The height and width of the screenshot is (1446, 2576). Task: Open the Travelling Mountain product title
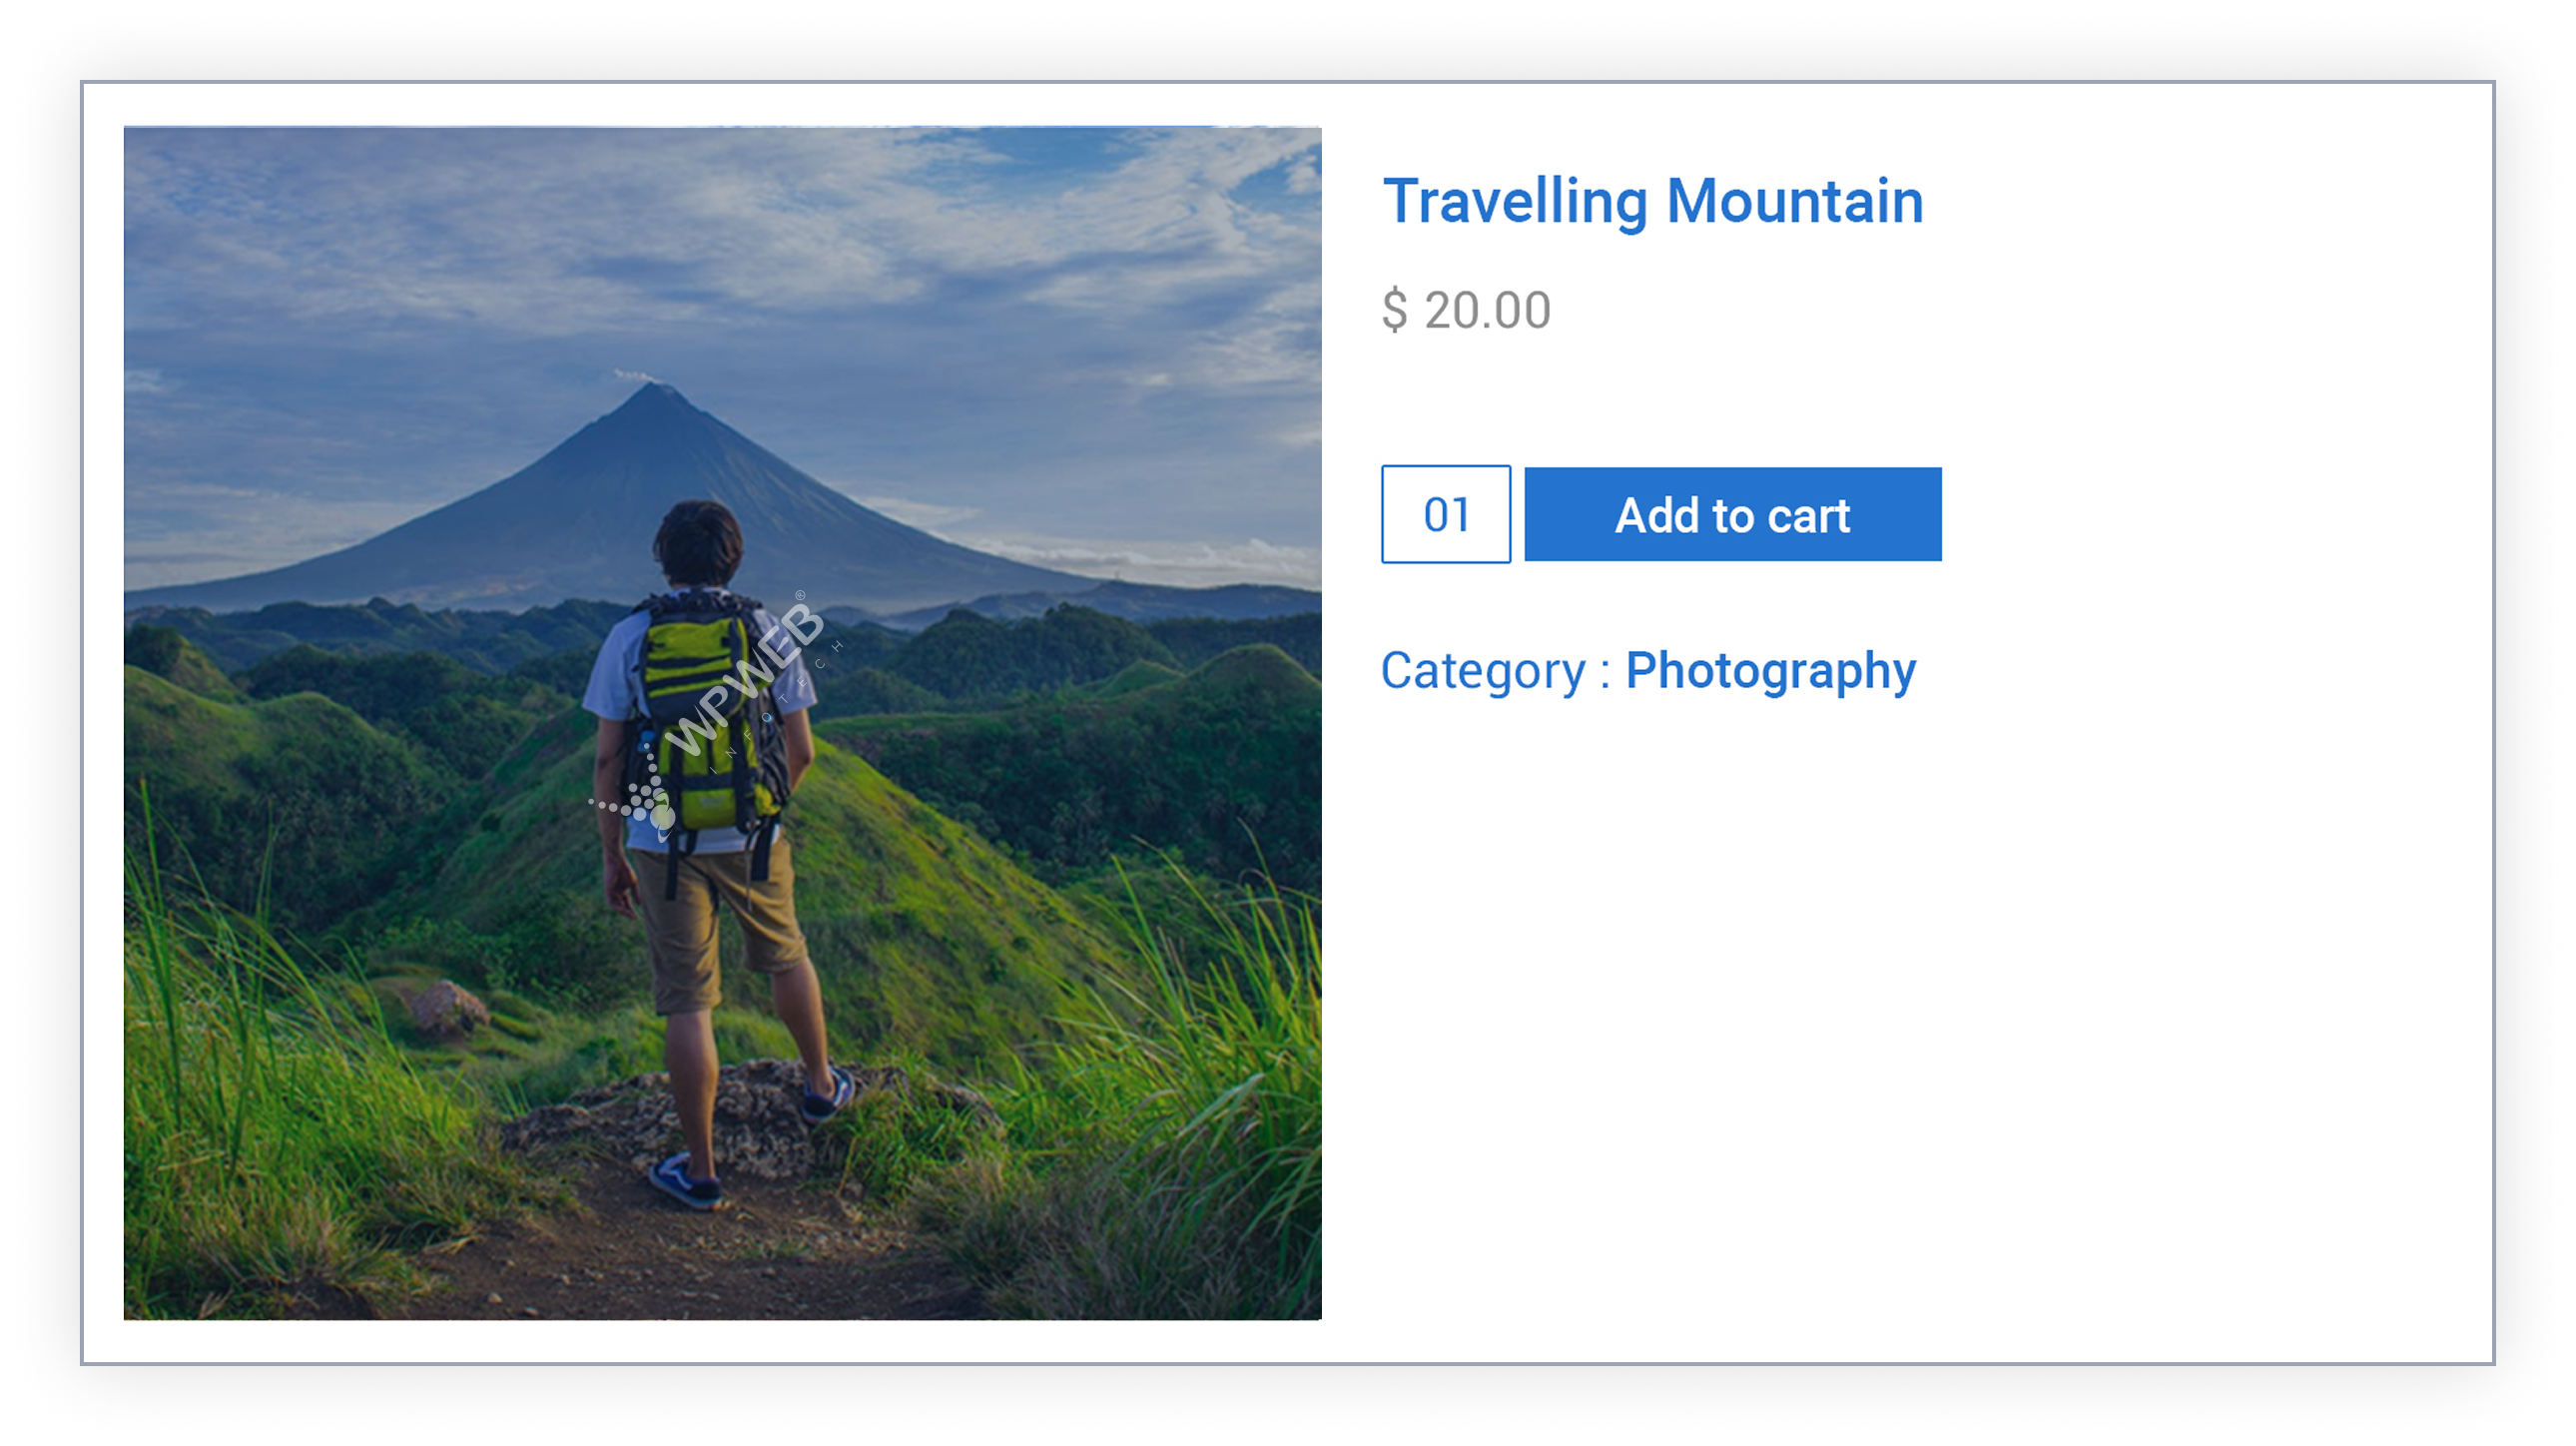[1653, 202]
